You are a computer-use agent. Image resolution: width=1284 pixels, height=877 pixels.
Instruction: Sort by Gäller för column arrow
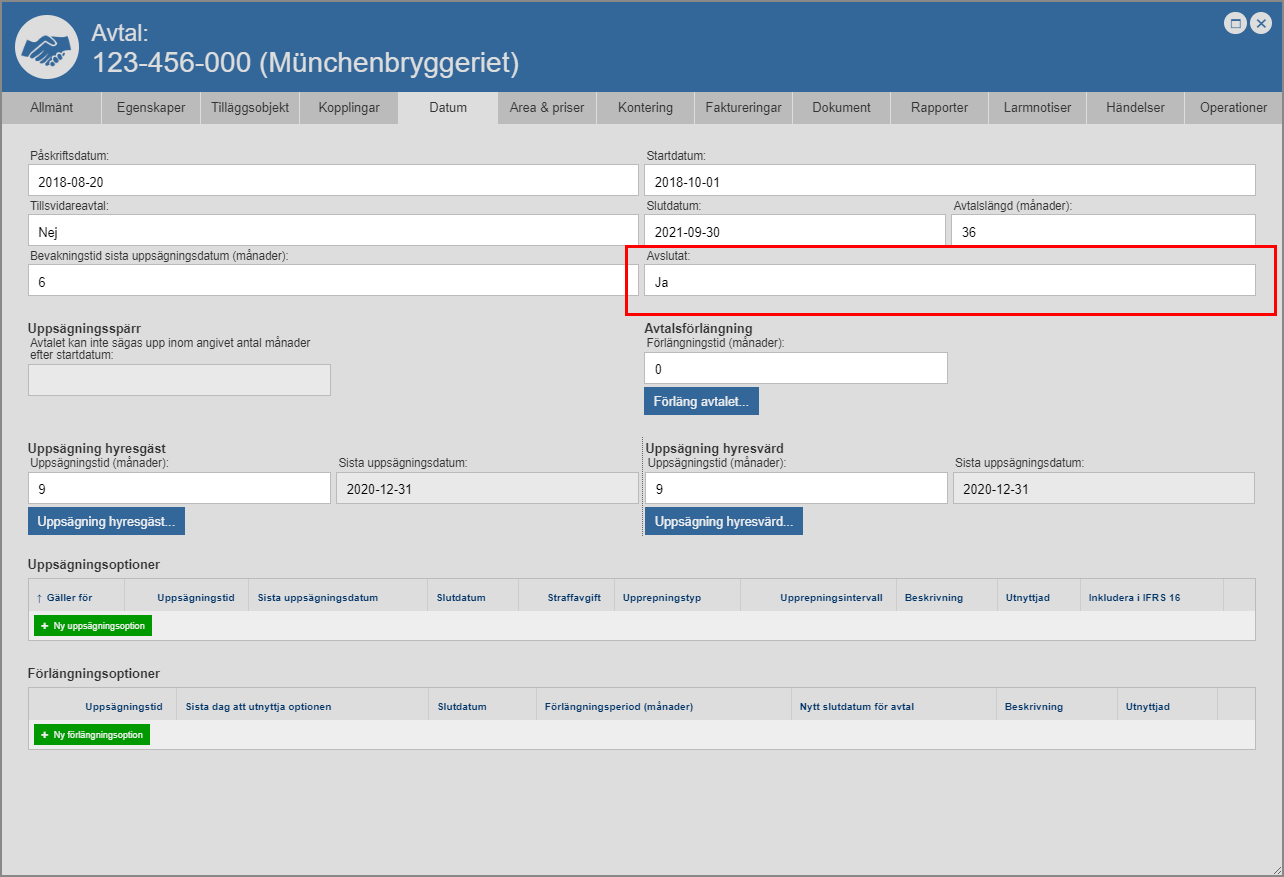click(39, 597)
